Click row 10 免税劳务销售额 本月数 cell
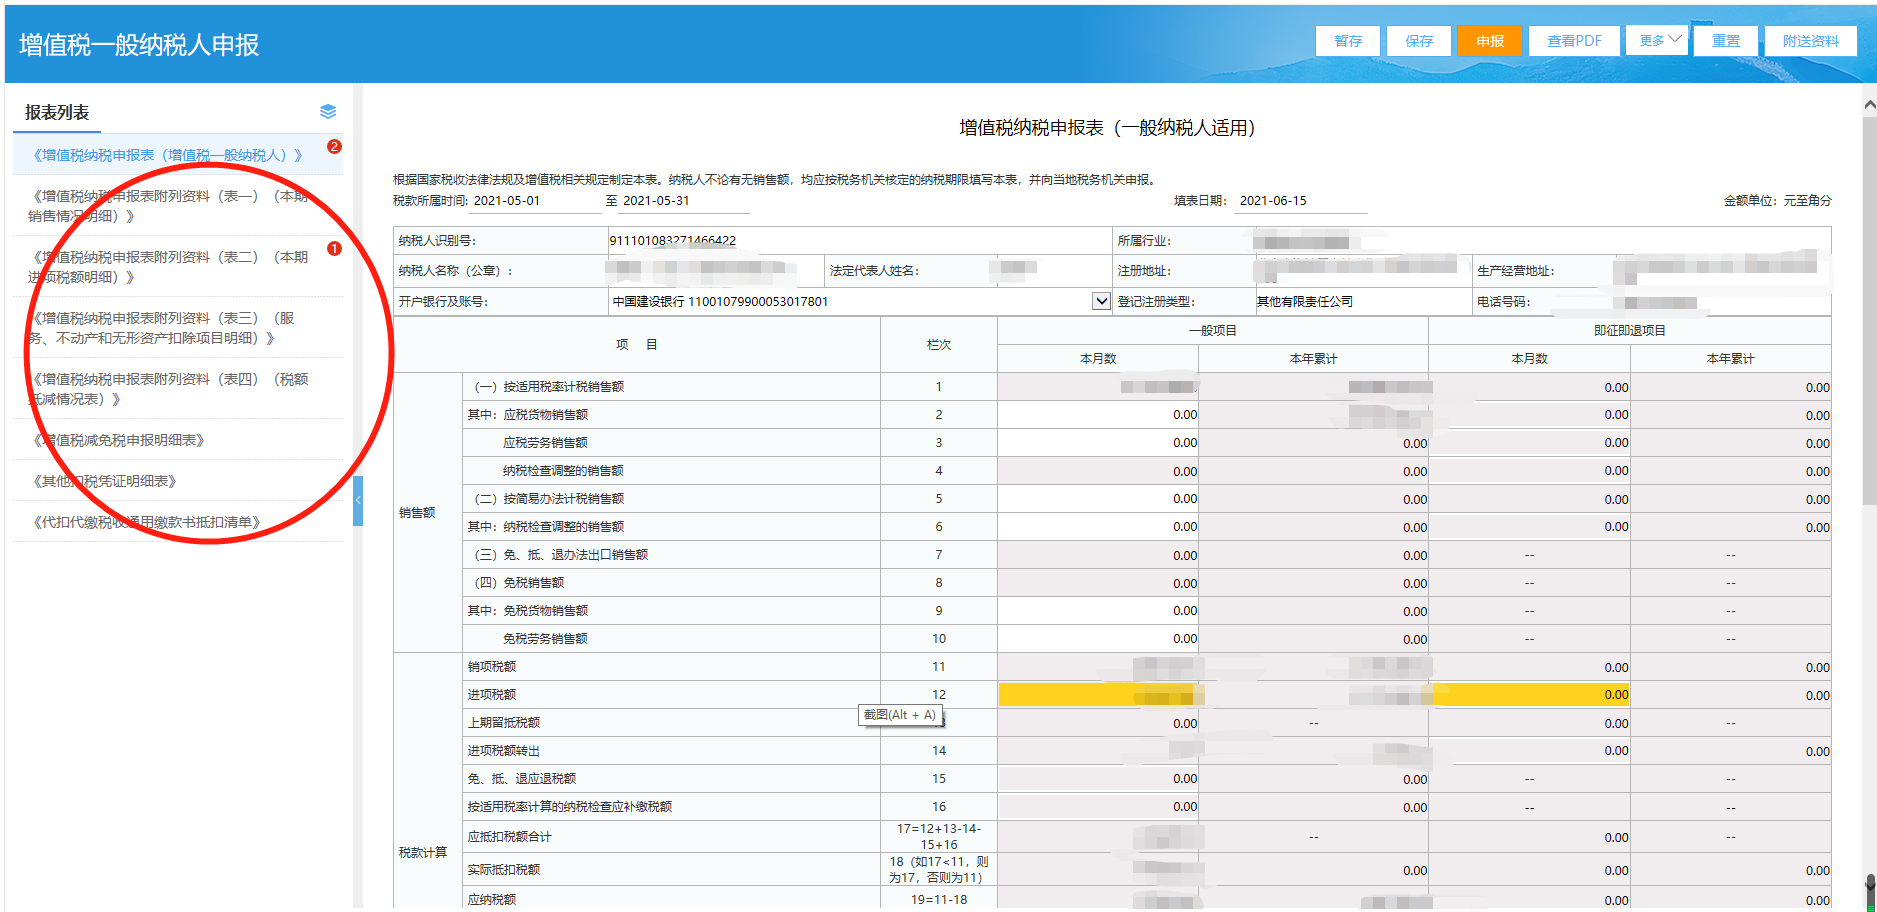1877x912 pixels. point(1098,639)
